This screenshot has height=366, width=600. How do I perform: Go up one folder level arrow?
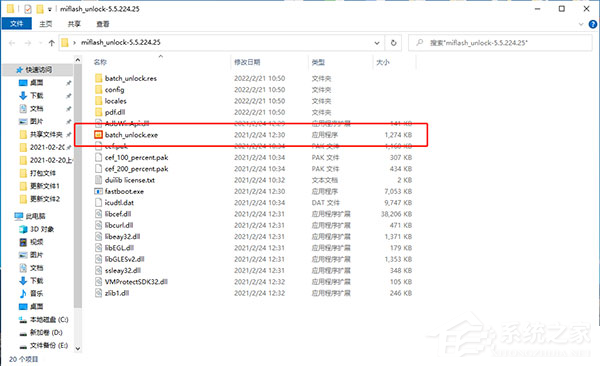pos(52,43)
